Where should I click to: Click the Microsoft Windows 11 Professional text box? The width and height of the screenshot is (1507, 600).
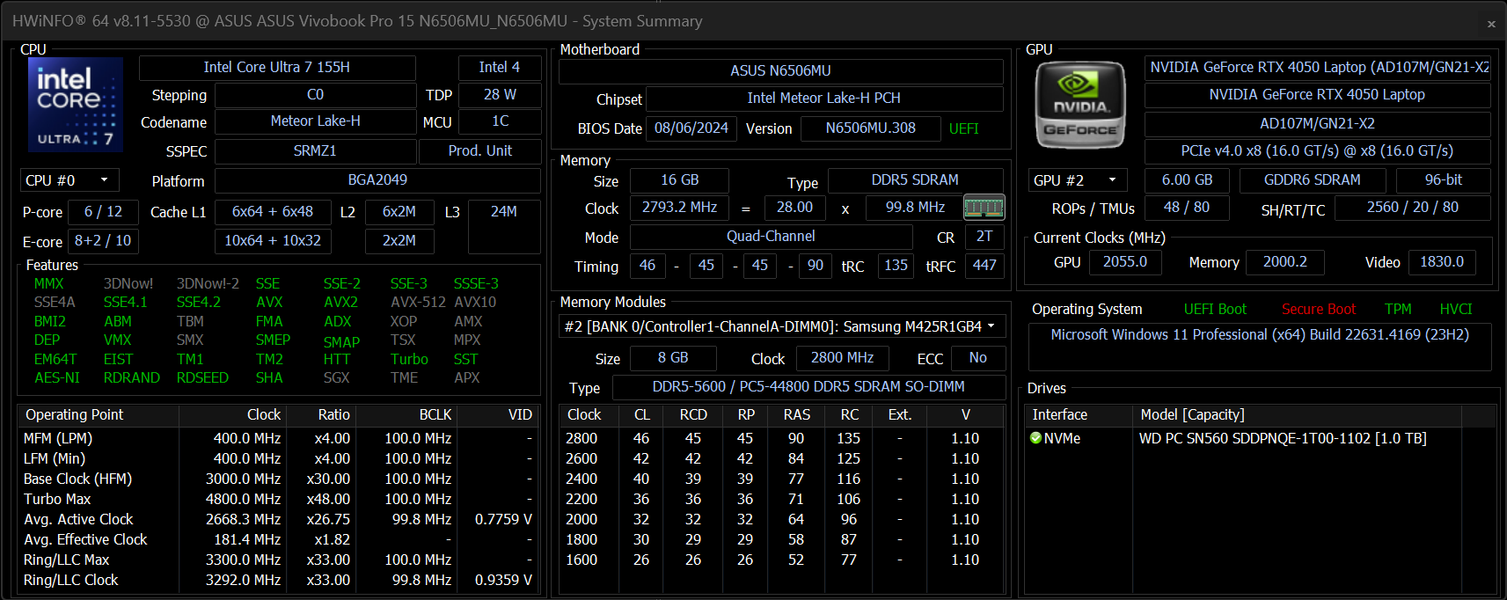coord(1259,348)
